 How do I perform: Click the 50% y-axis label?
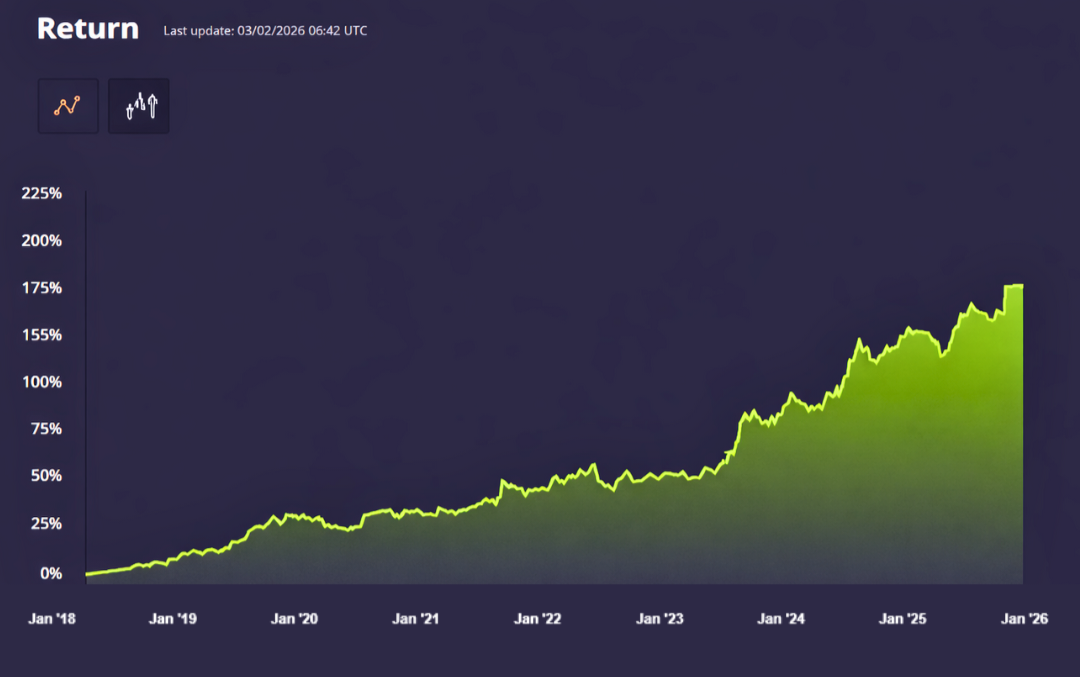pyautogui.click(x=46, y=475)
